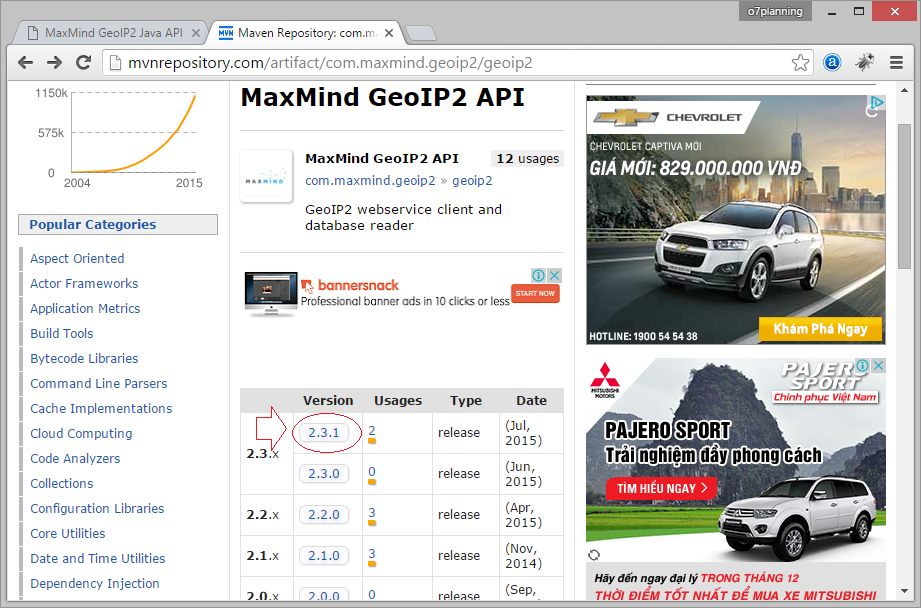Click the Pajero Sport ad info icon
This screenshot has width=921, height=608.
tap(862, 365)
